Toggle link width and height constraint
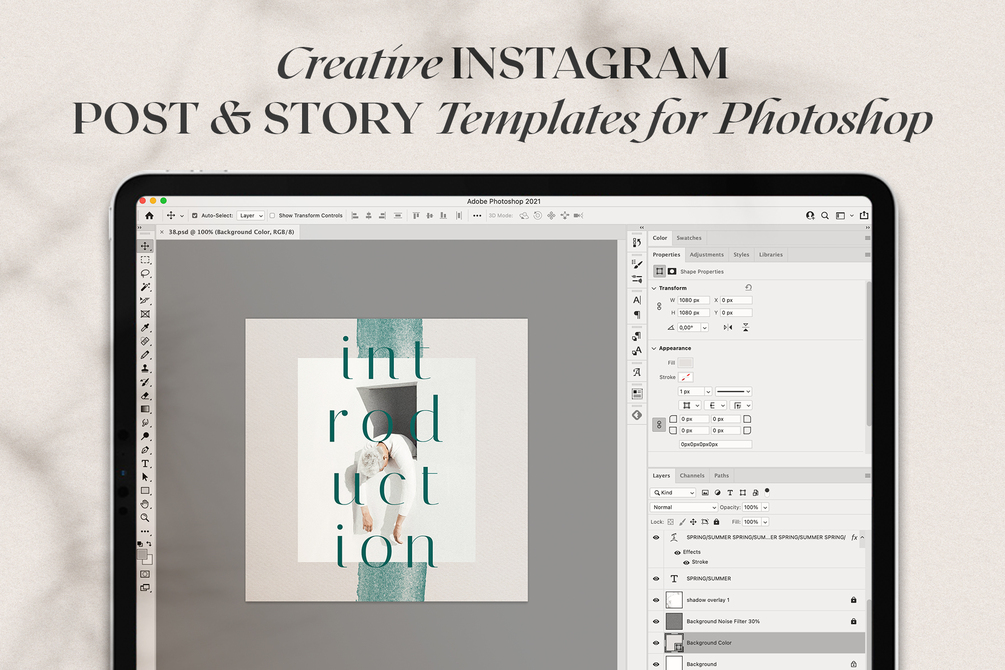The height and width of the screenshot is (670, 1005). tap(659, 306)
